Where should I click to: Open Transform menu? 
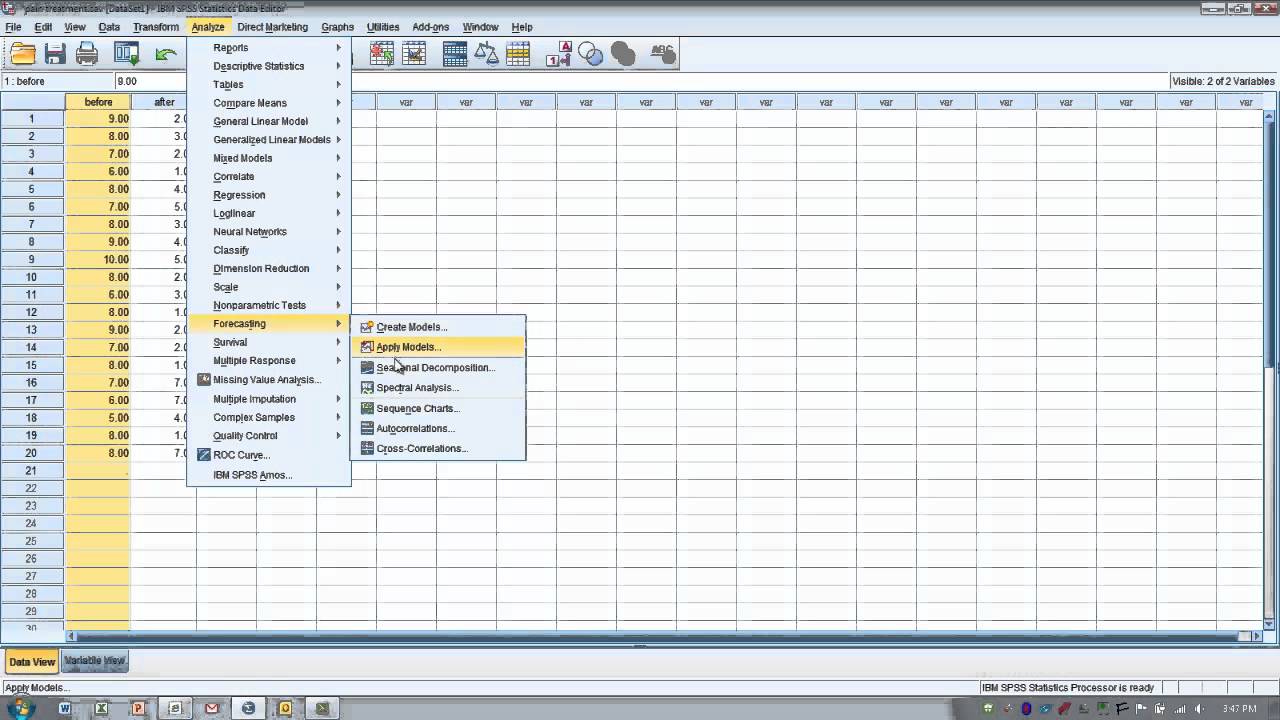(x=155, y=27)
